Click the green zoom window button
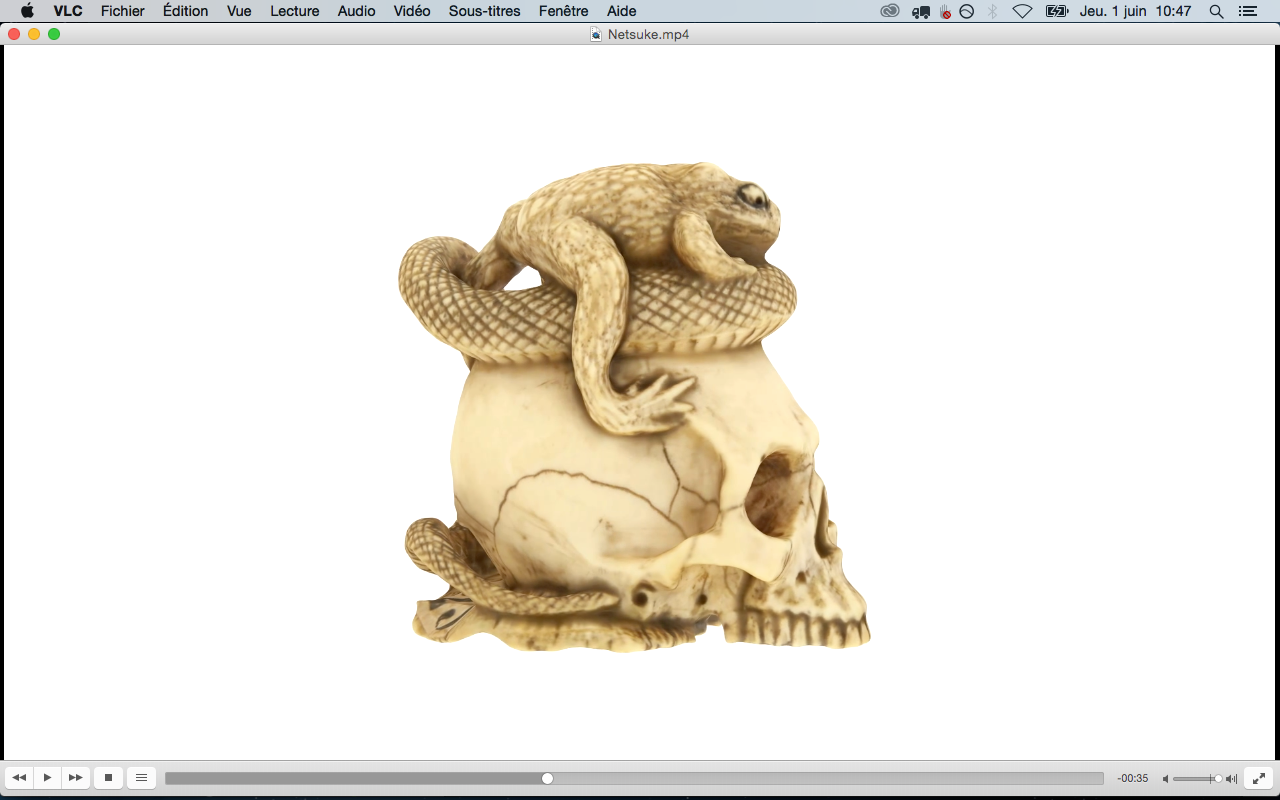 point(54,34)
